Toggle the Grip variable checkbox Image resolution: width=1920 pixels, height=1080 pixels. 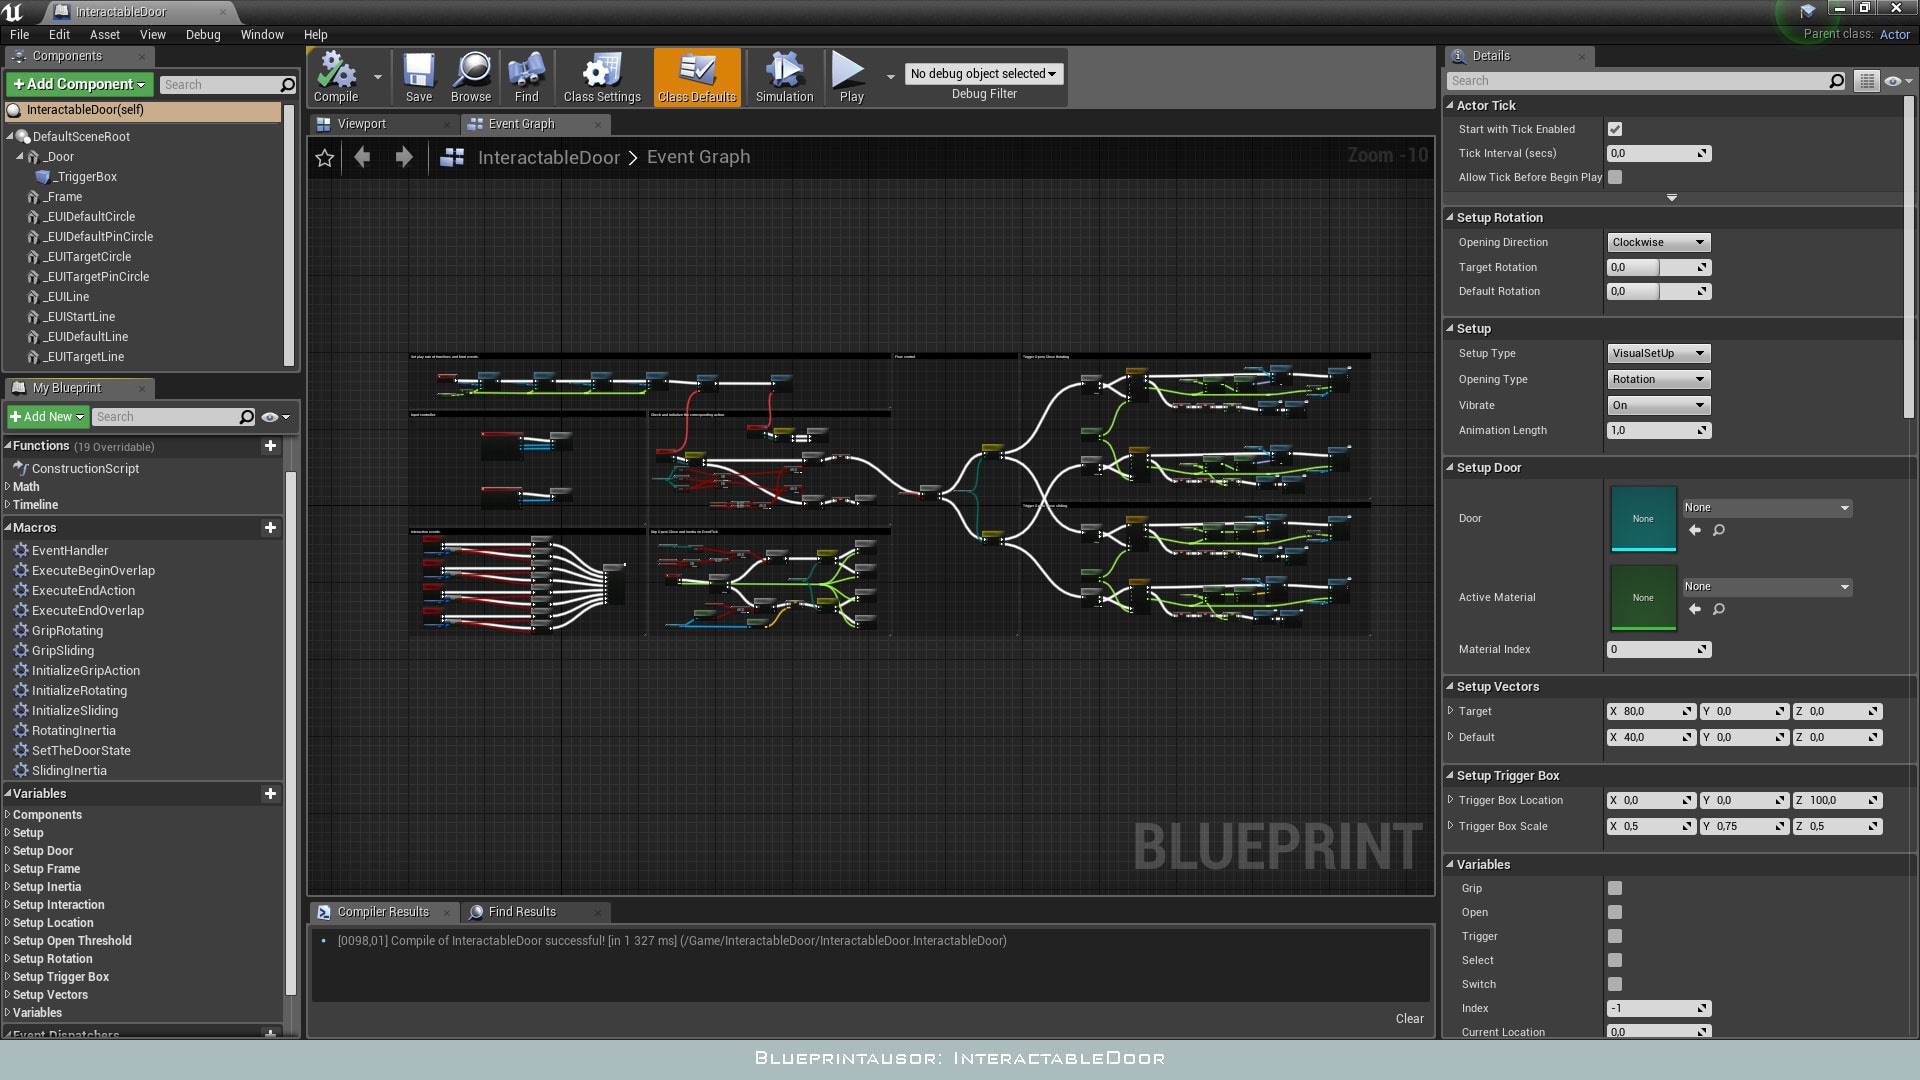[1614, 888]
